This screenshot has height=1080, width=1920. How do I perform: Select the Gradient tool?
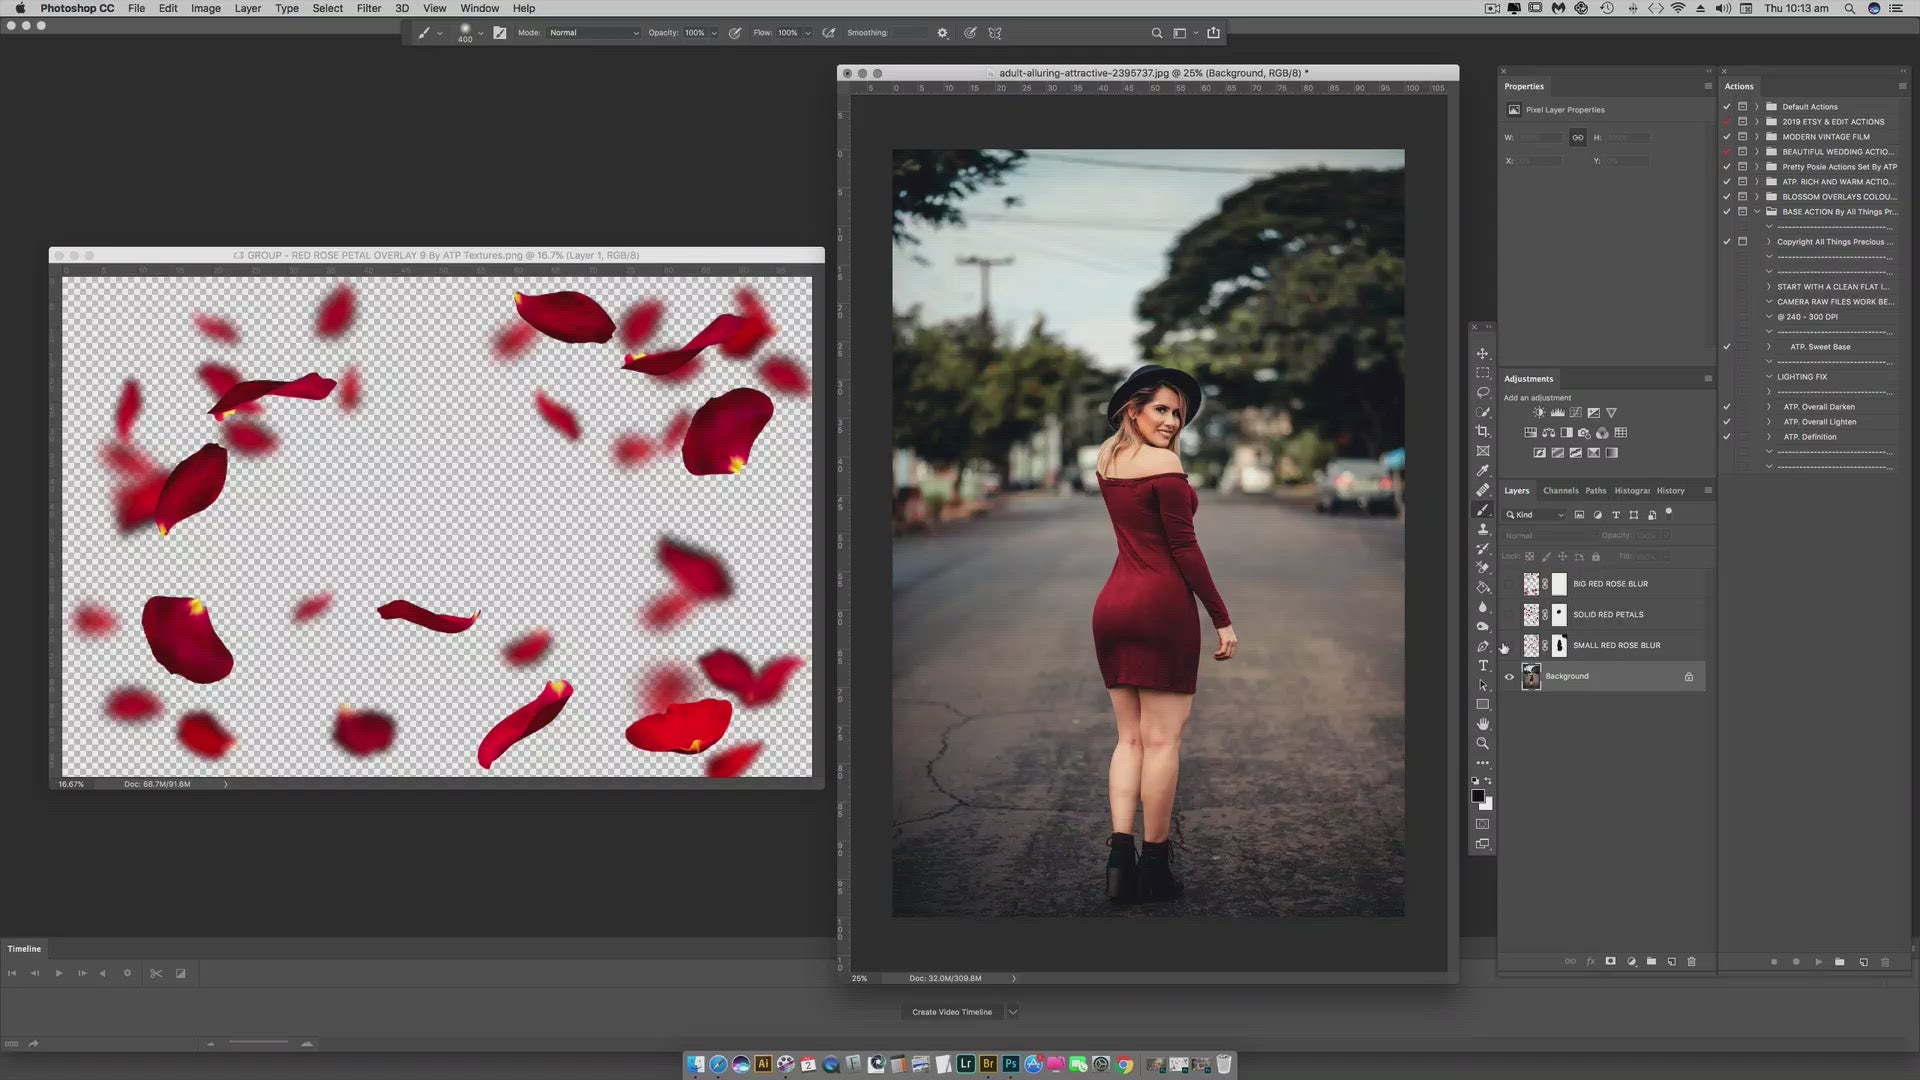pyautogui.click(x=1483, y=586)
